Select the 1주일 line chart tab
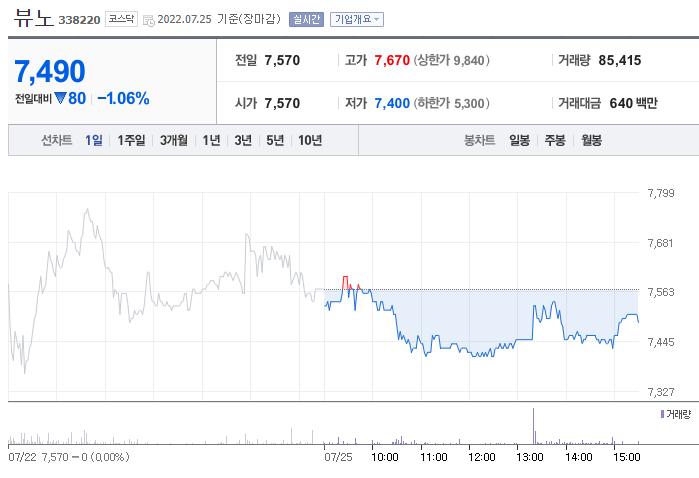The image size is (699, 478). click(131, 140)
